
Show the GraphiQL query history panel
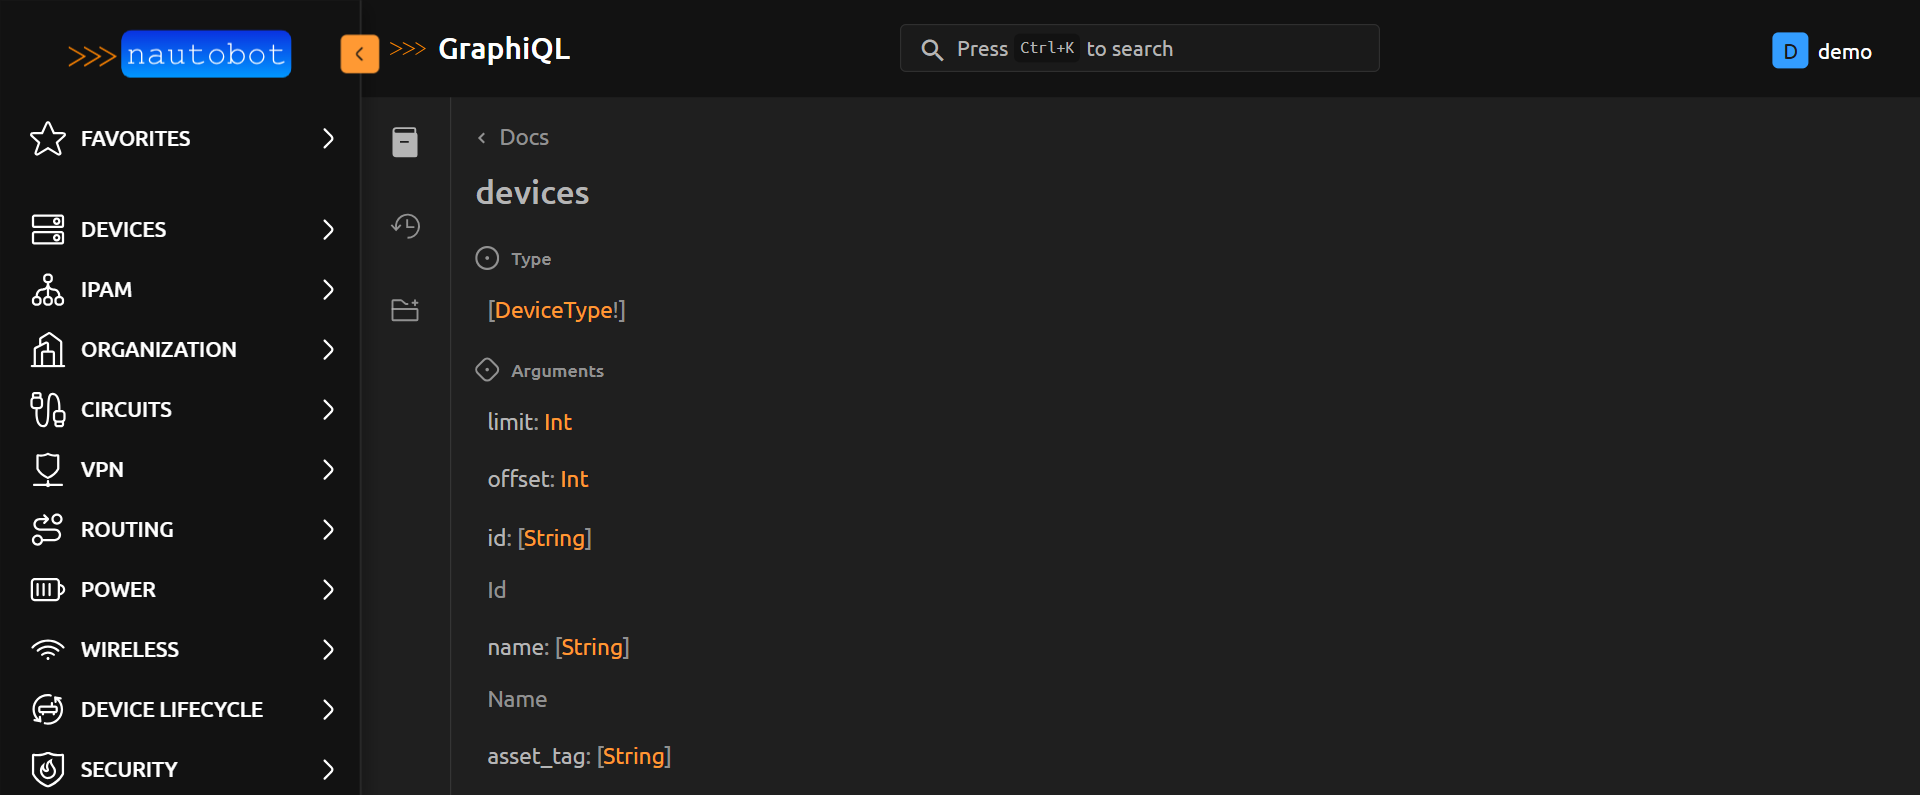point(405,226)
